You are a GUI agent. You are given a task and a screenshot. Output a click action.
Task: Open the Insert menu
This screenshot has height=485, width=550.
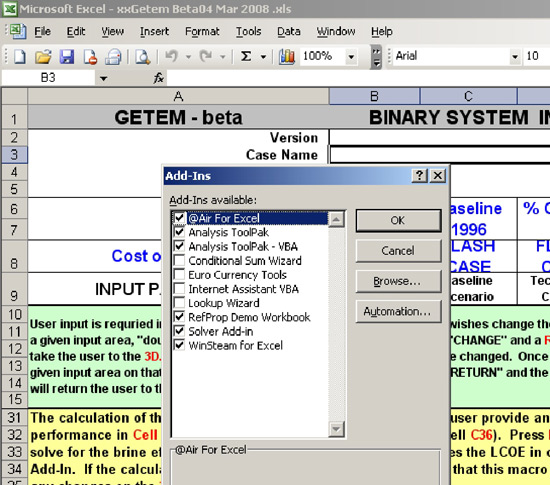pyautogui.click(x=154, y=31)
